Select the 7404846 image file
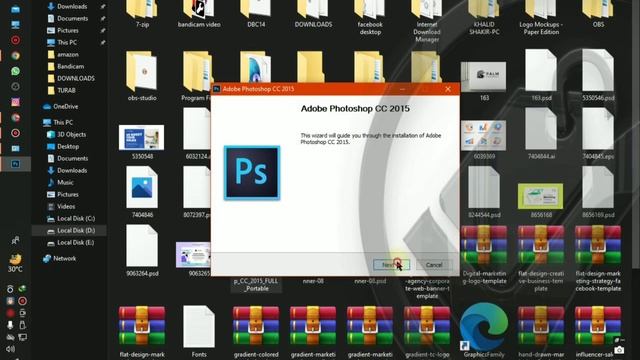This screenshot has height=360, width=640. pyautogui.click(x=142, y=192)
